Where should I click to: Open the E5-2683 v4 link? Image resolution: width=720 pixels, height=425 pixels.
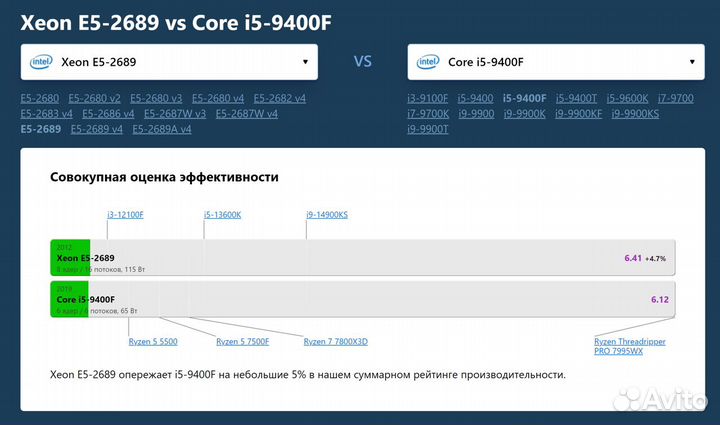point(46,114)
